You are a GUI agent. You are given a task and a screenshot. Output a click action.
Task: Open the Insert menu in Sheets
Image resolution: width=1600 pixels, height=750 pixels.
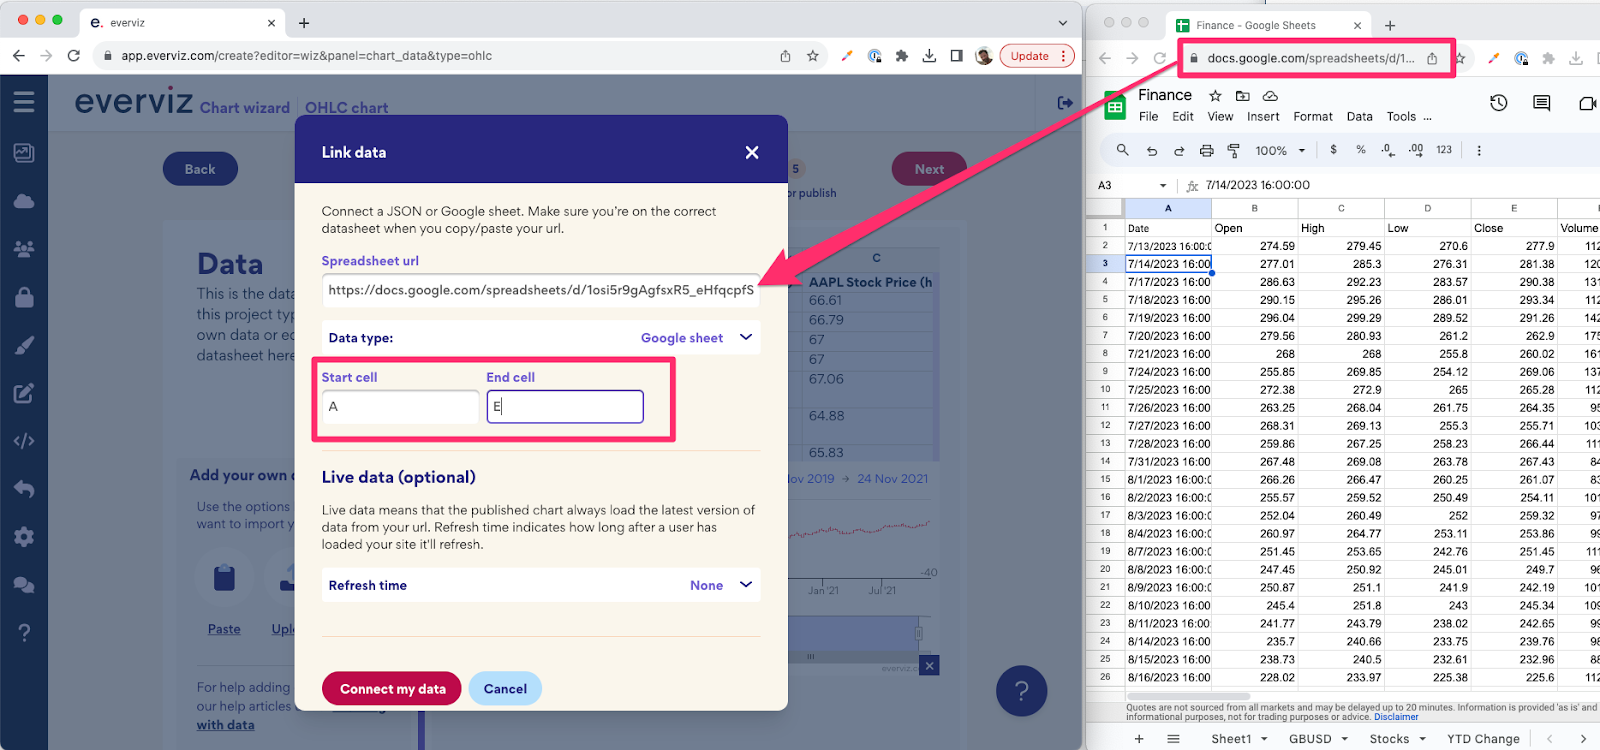1263,117
